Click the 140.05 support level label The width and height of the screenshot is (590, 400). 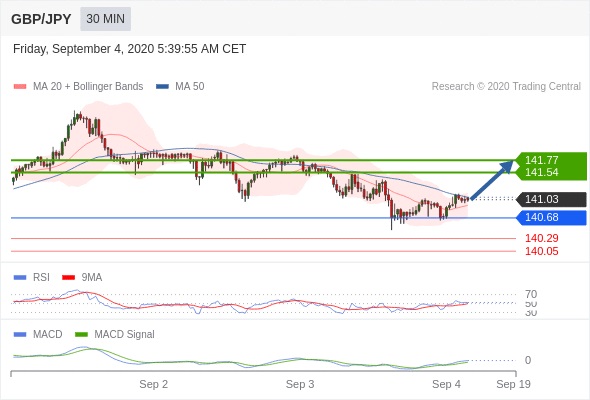pos(541,251)
